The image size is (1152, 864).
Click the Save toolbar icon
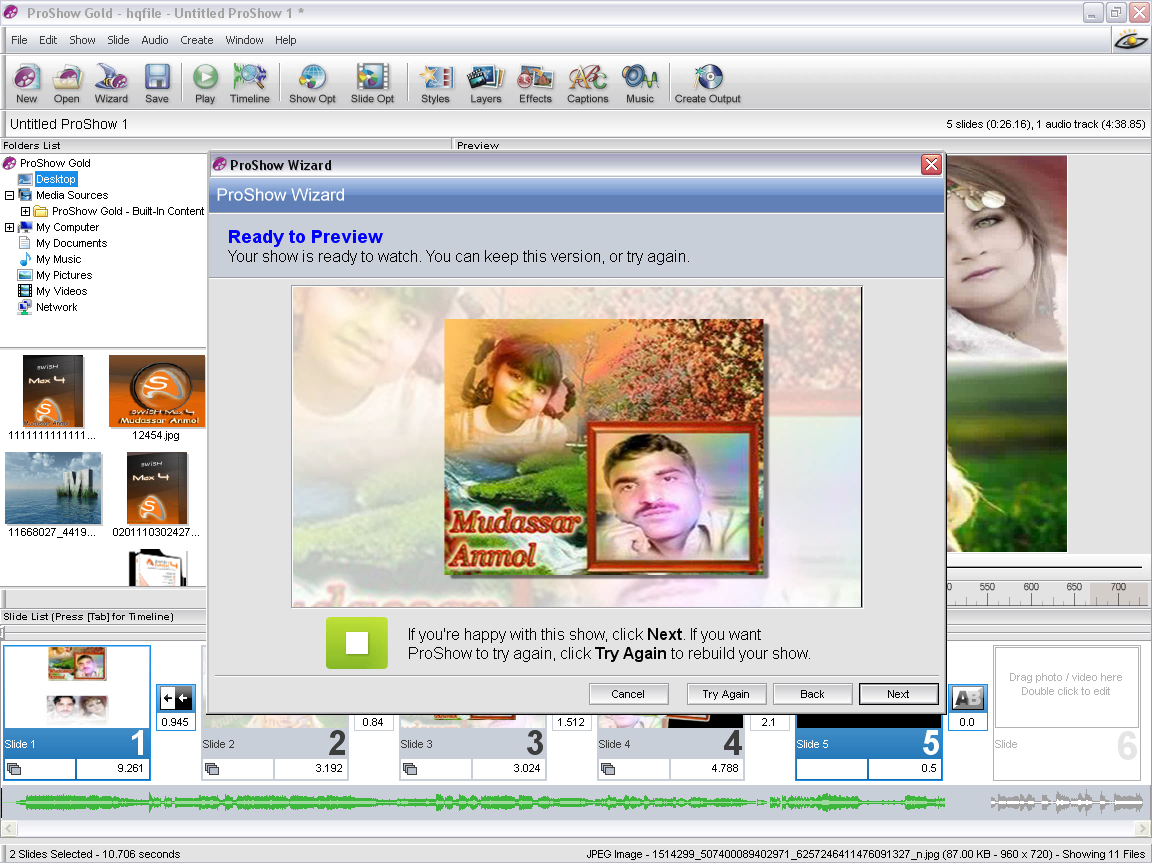point(156,84)
